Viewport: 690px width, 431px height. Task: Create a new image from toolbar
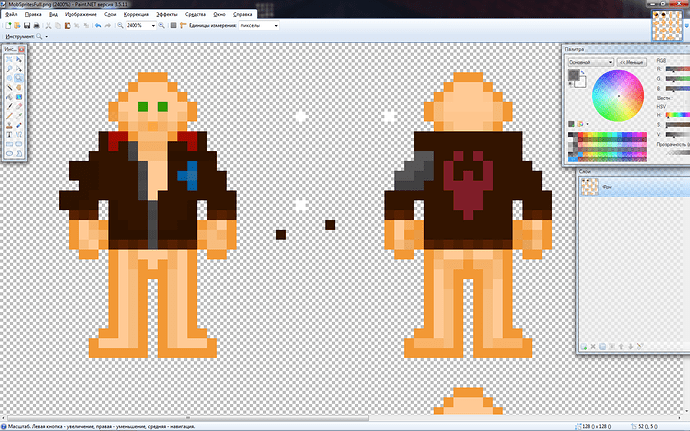point(8,26)
